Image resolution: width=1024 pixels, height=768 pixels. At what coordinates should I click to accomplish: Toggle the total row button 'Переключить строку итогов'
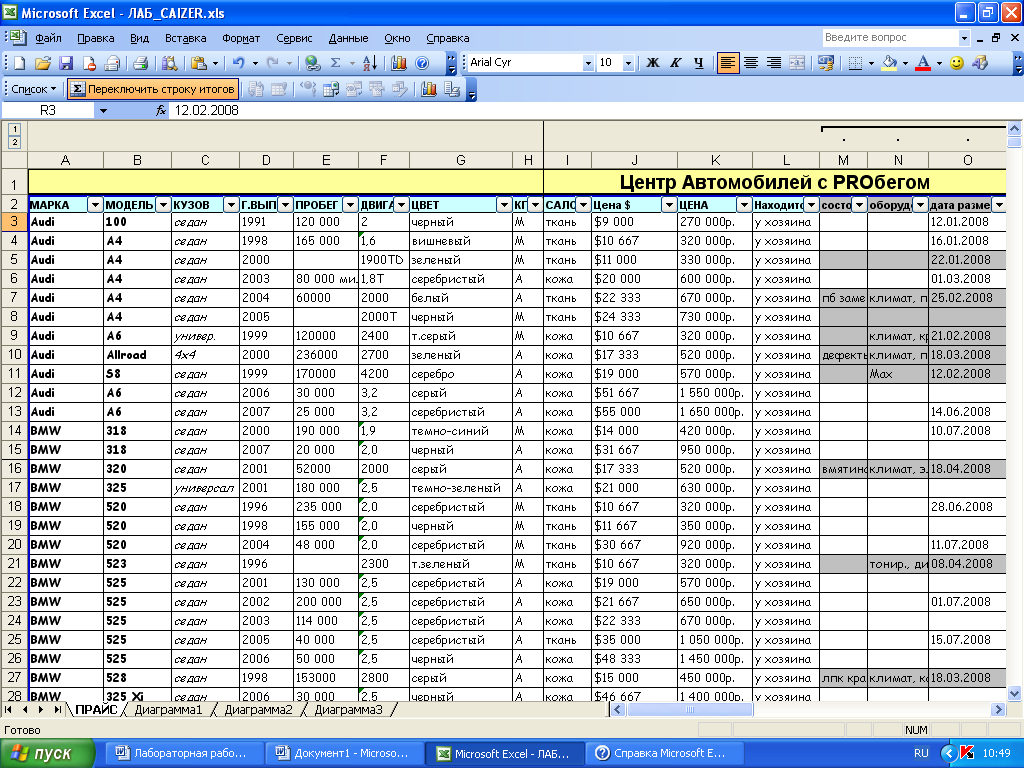(153, 89)
